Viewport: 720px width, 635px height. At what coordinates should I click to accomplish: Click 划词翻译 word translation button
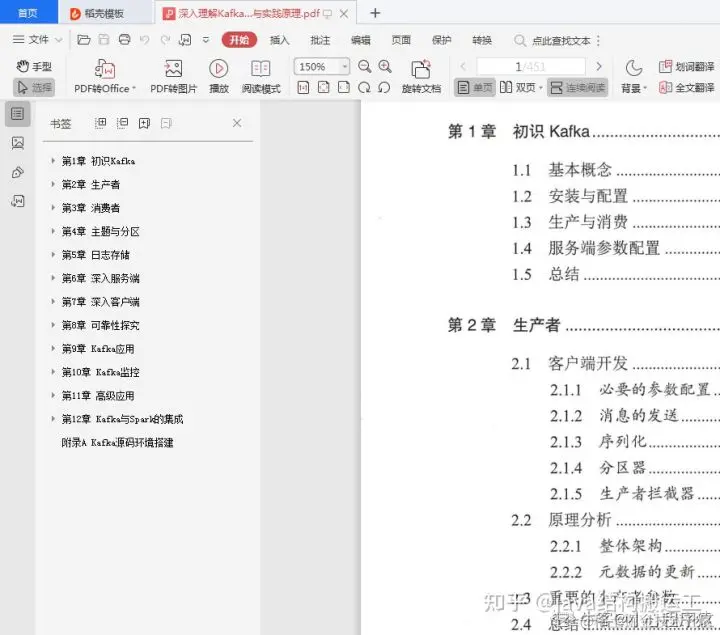(686, 67)
